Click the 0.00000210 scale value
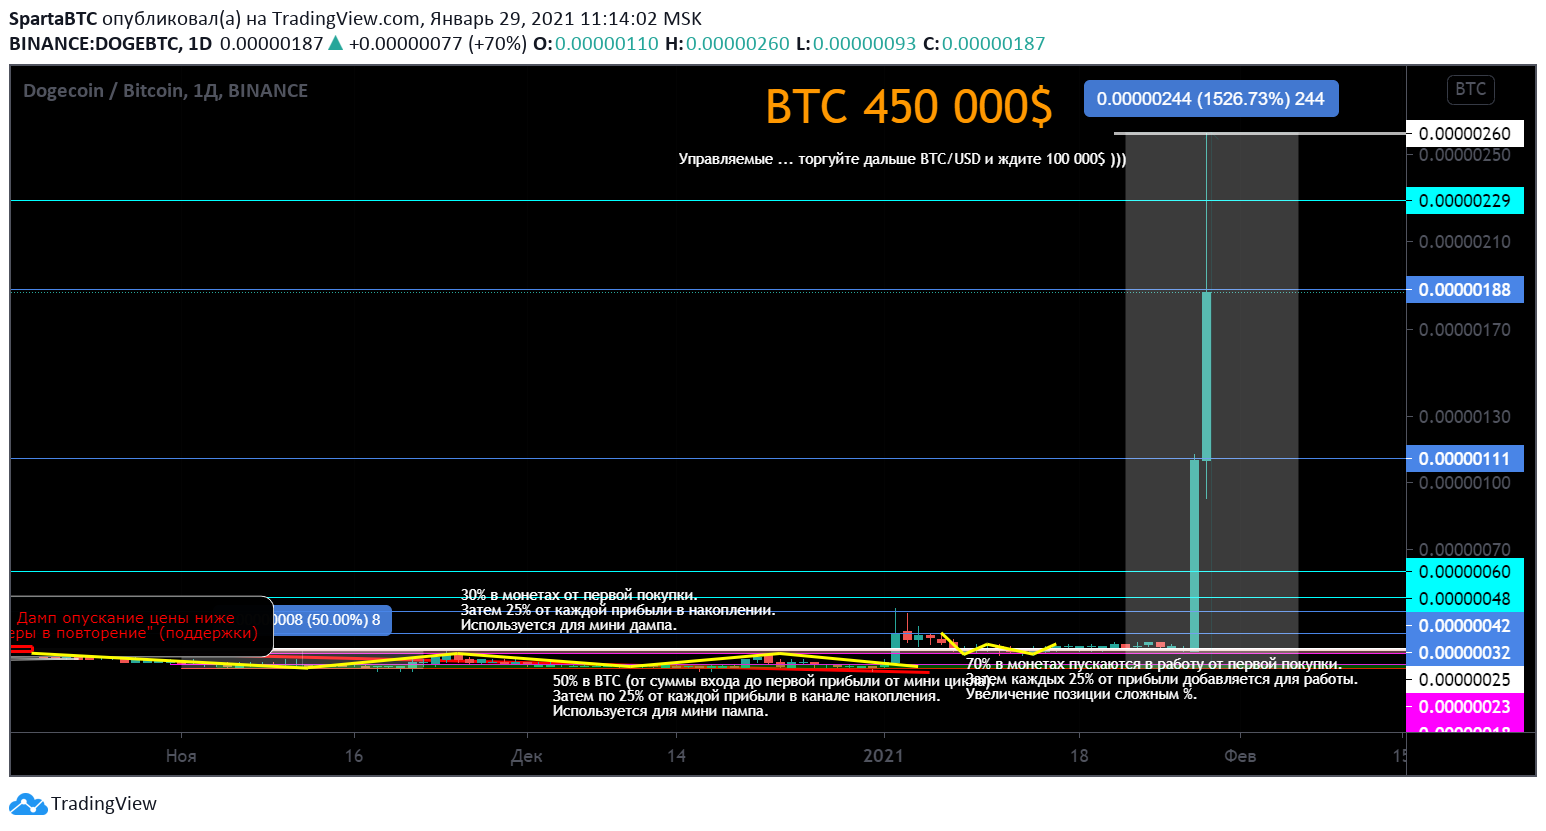The width and height of the screenshot is (1546, 831). [1465, 242]
